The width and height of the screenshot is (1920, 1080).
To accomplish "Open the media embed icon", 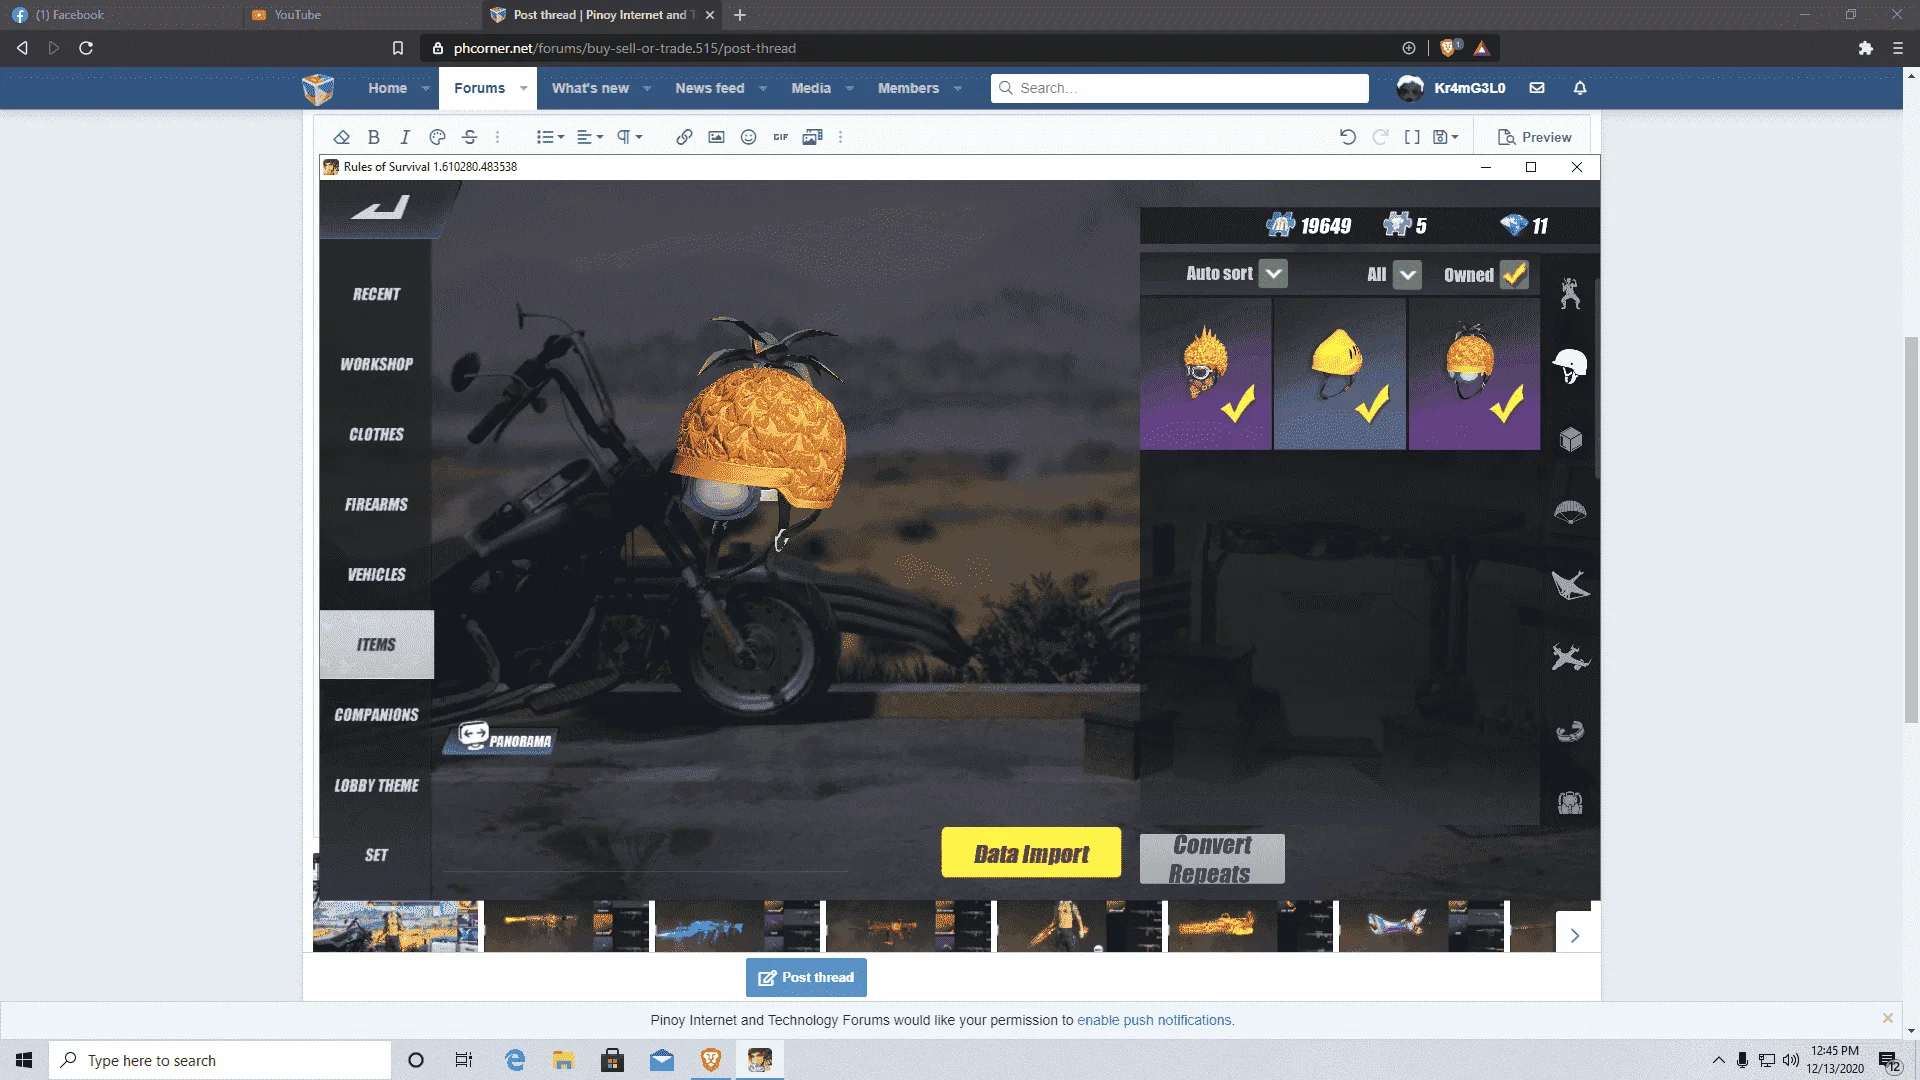I will (x=812, y=137).
